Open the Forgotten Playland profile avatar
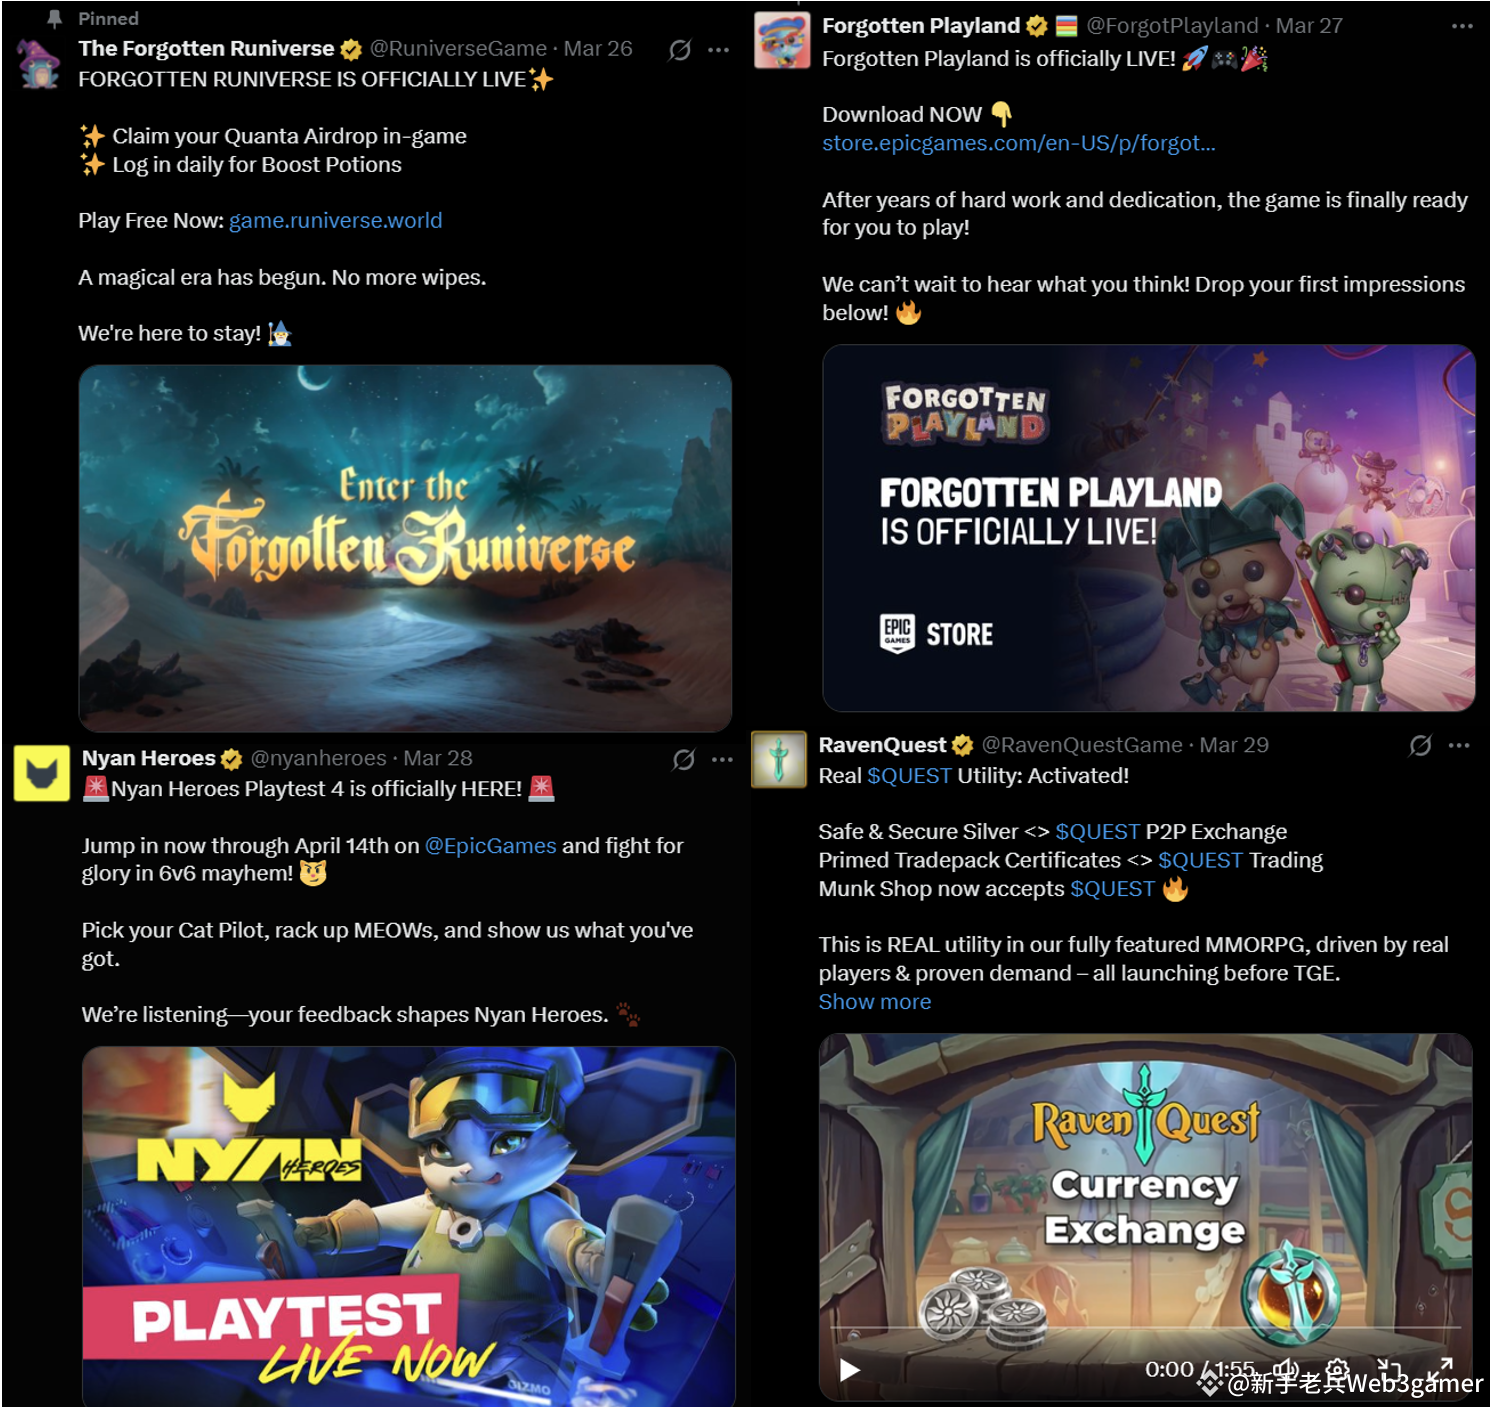 [x=782, y=41]
